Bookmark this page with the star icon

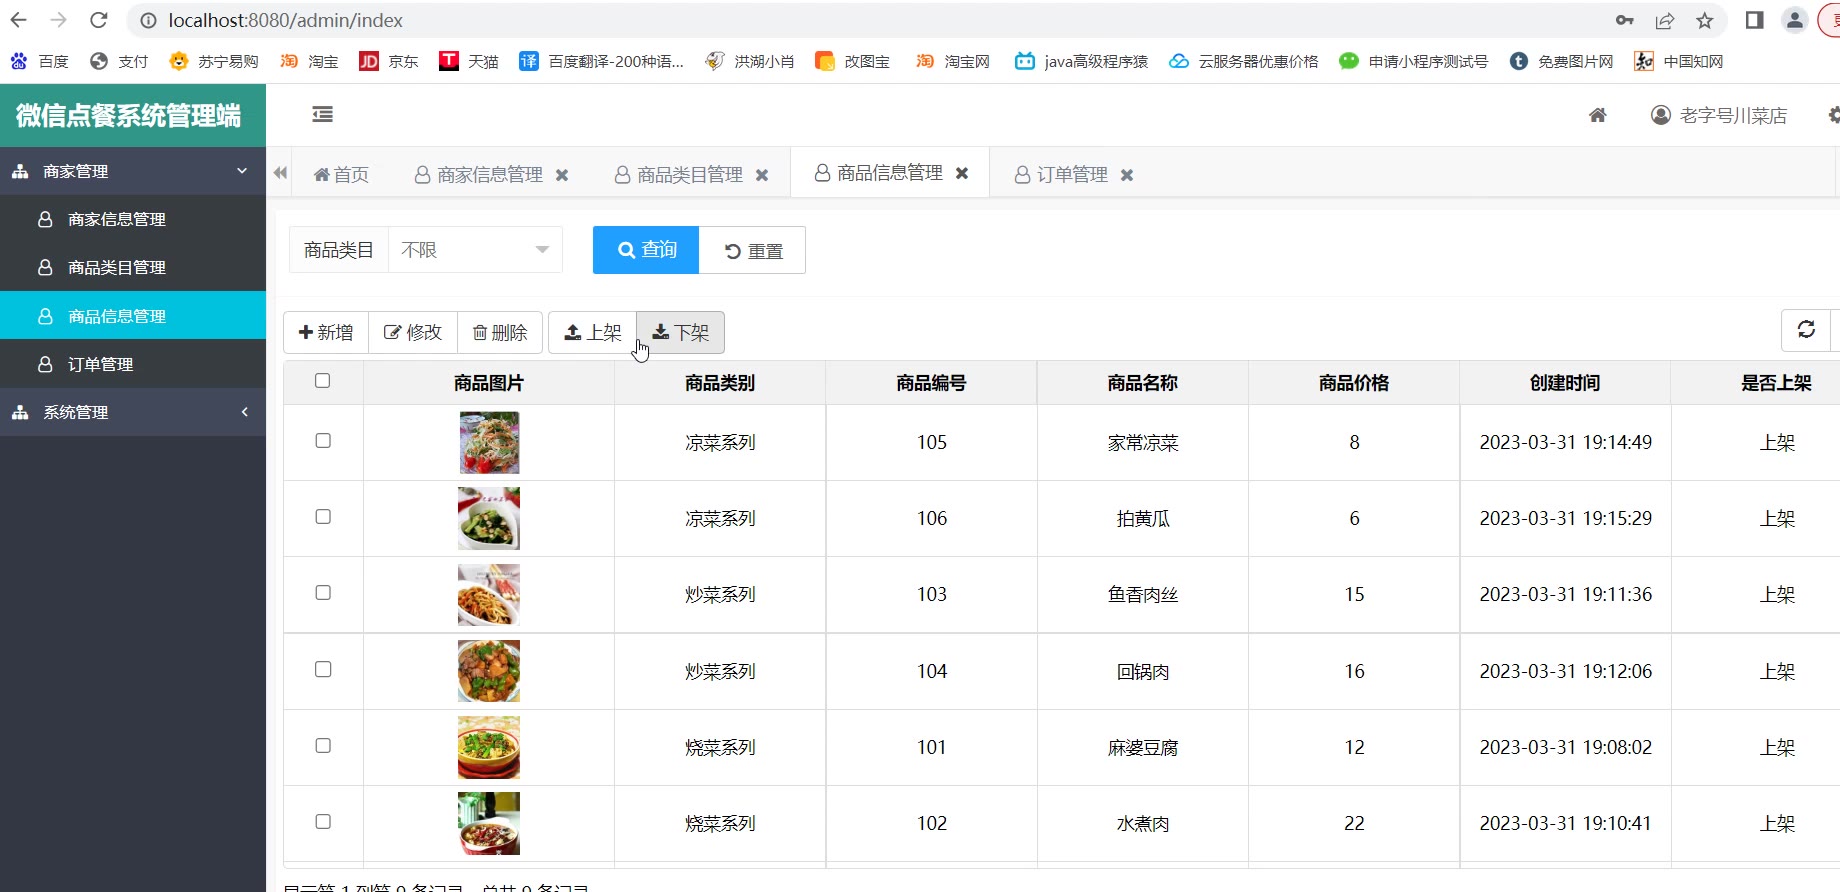[1705, 20]
